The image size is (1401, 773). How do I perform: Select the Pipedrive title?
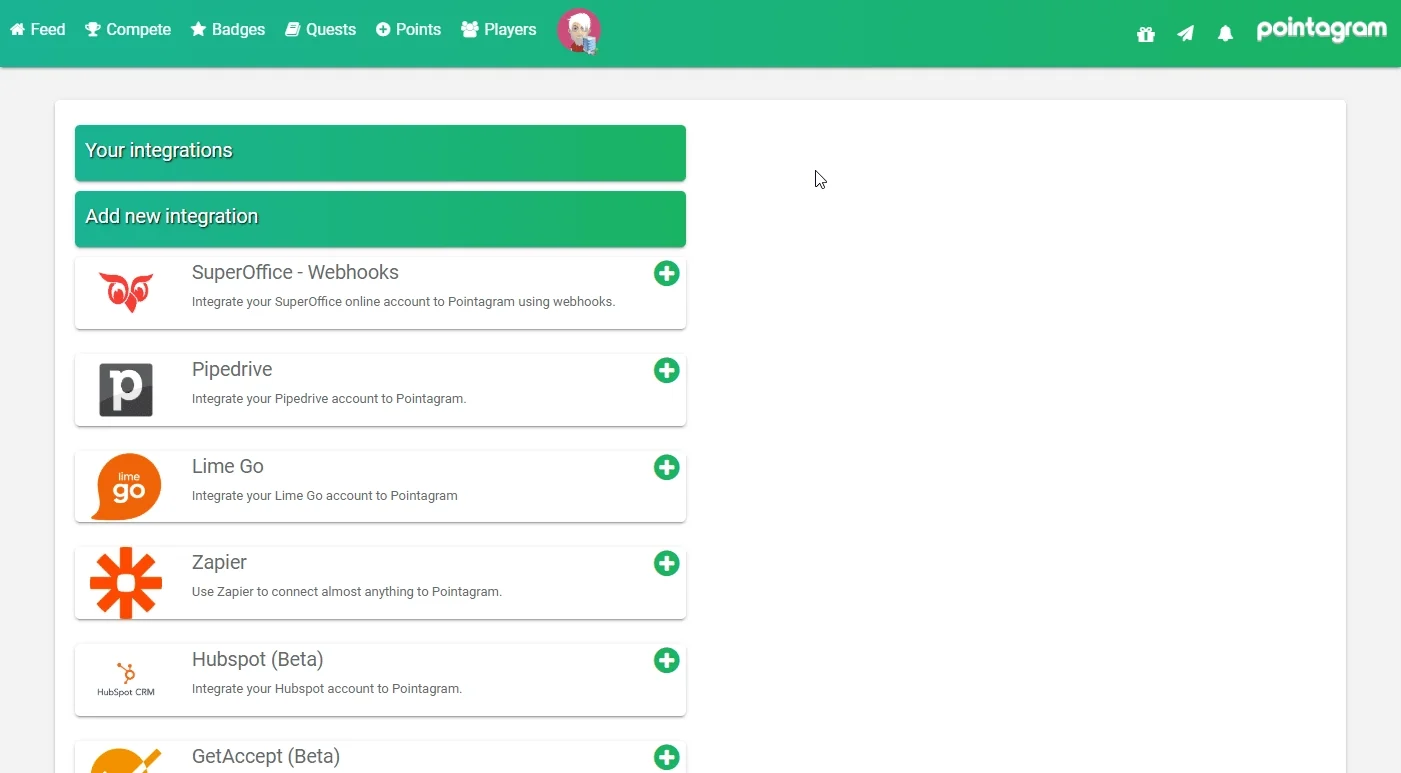[x=232, y=369]
